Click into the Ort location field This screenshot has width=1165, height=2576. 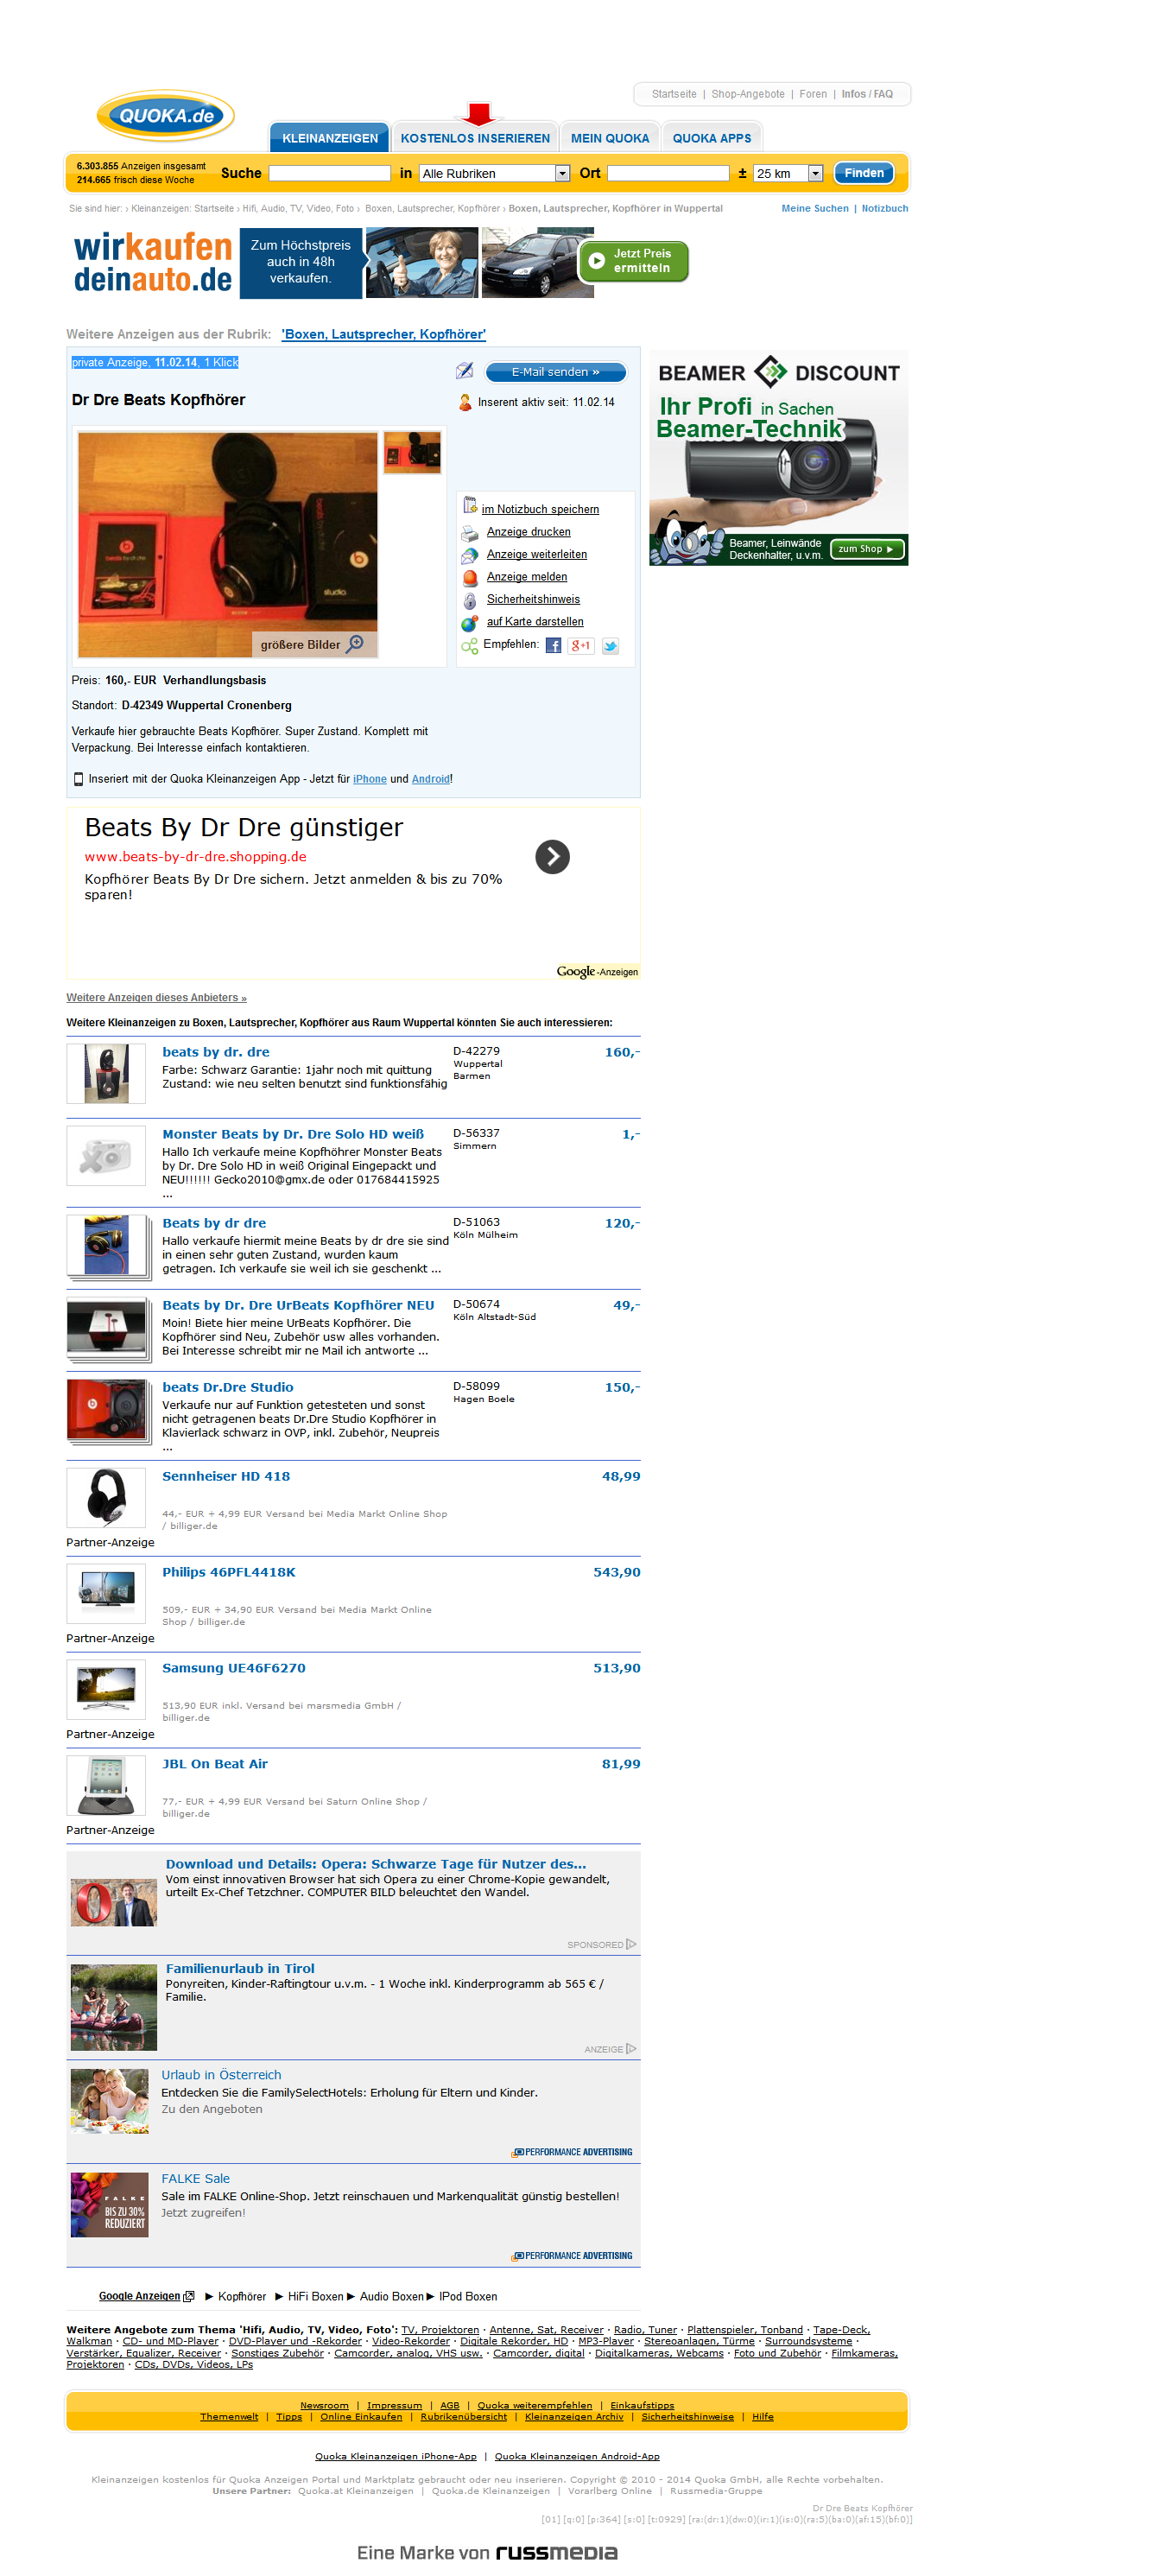[668, 173]
